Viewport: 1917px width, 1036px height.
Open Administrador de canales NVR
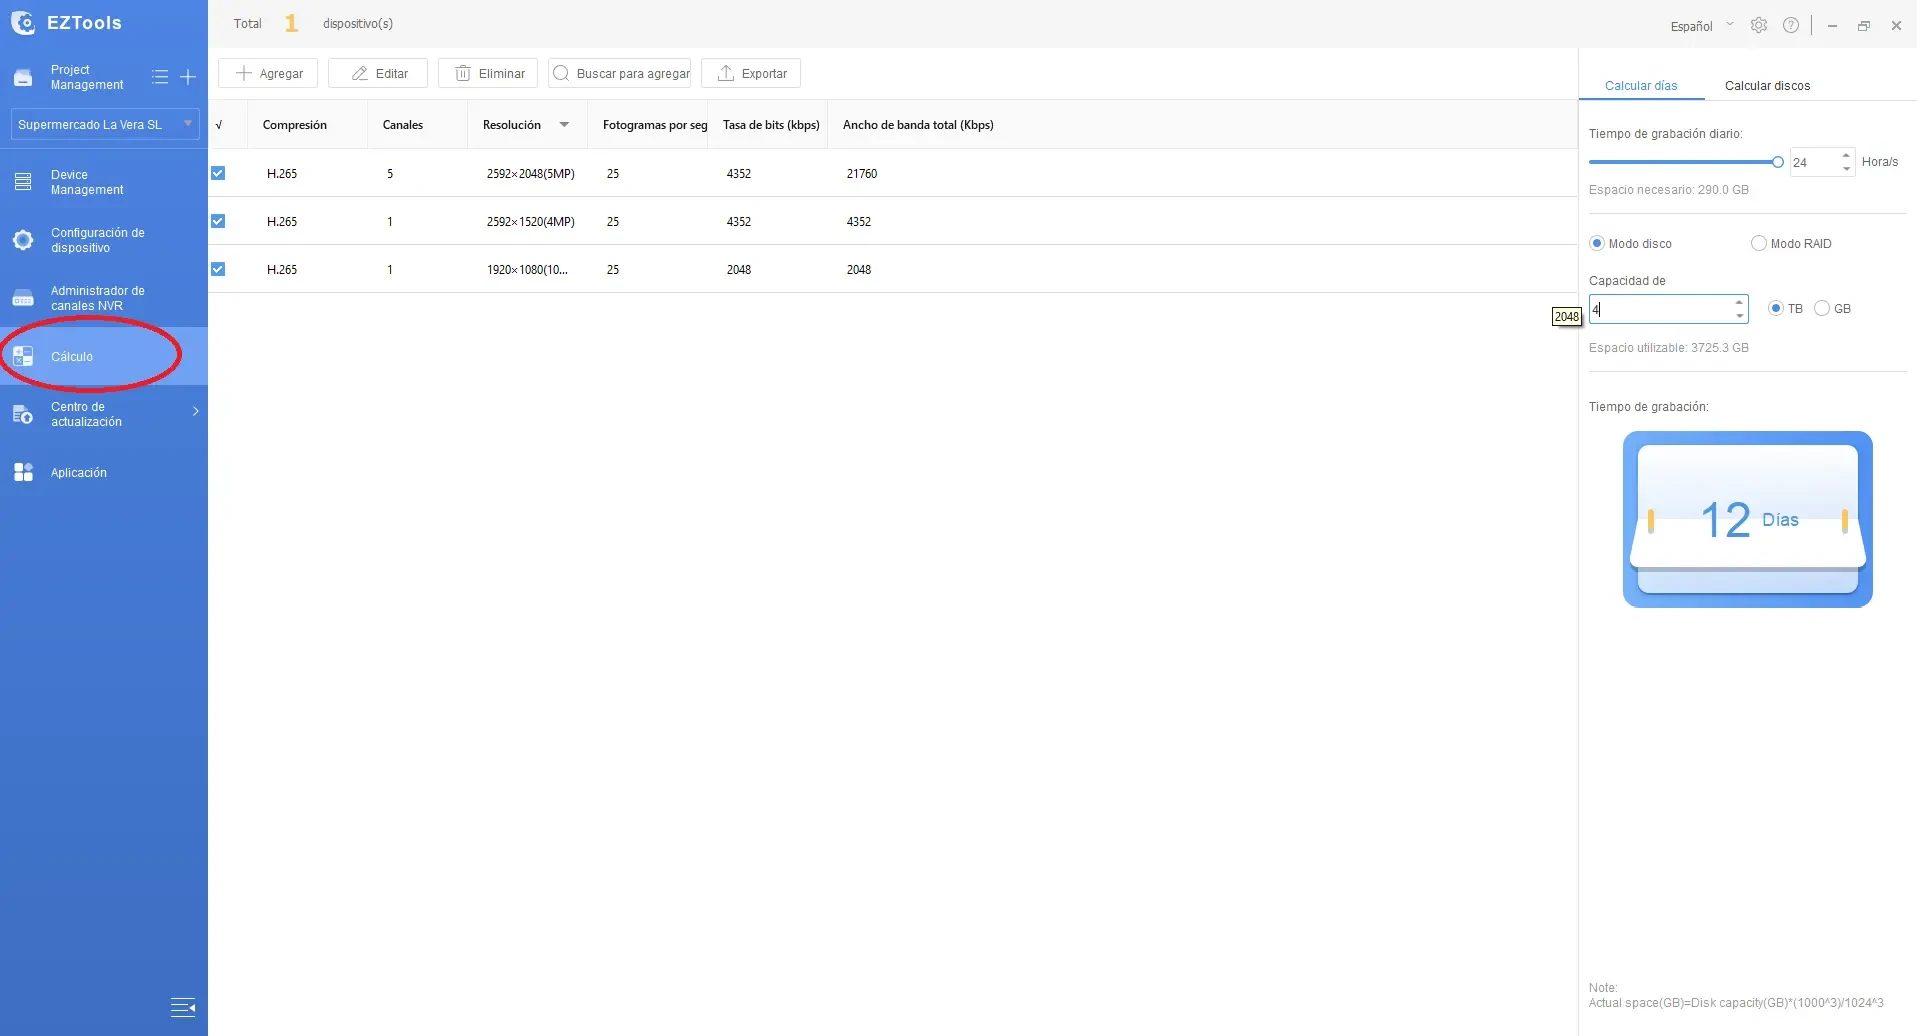[104, 298]
